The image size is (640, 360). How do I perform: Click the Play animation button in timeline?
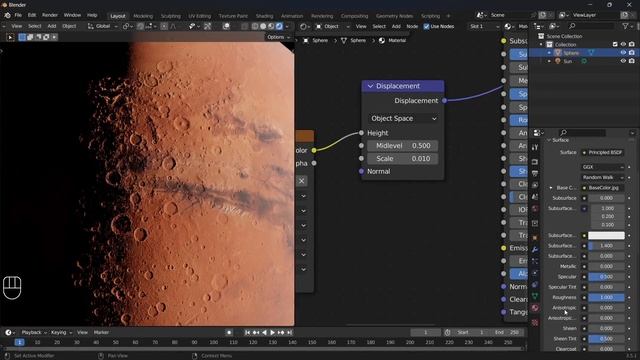click(272, 333)
